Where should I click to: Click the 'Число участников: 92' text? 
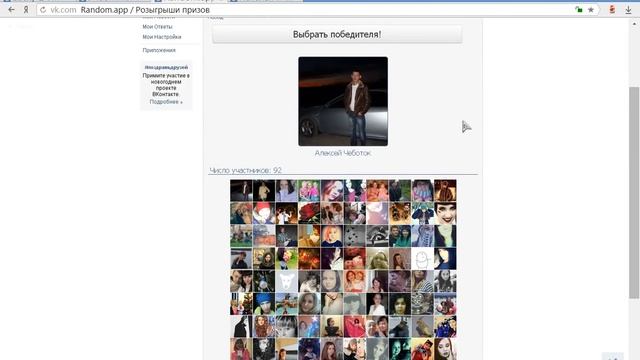click(x=245, y=170)
